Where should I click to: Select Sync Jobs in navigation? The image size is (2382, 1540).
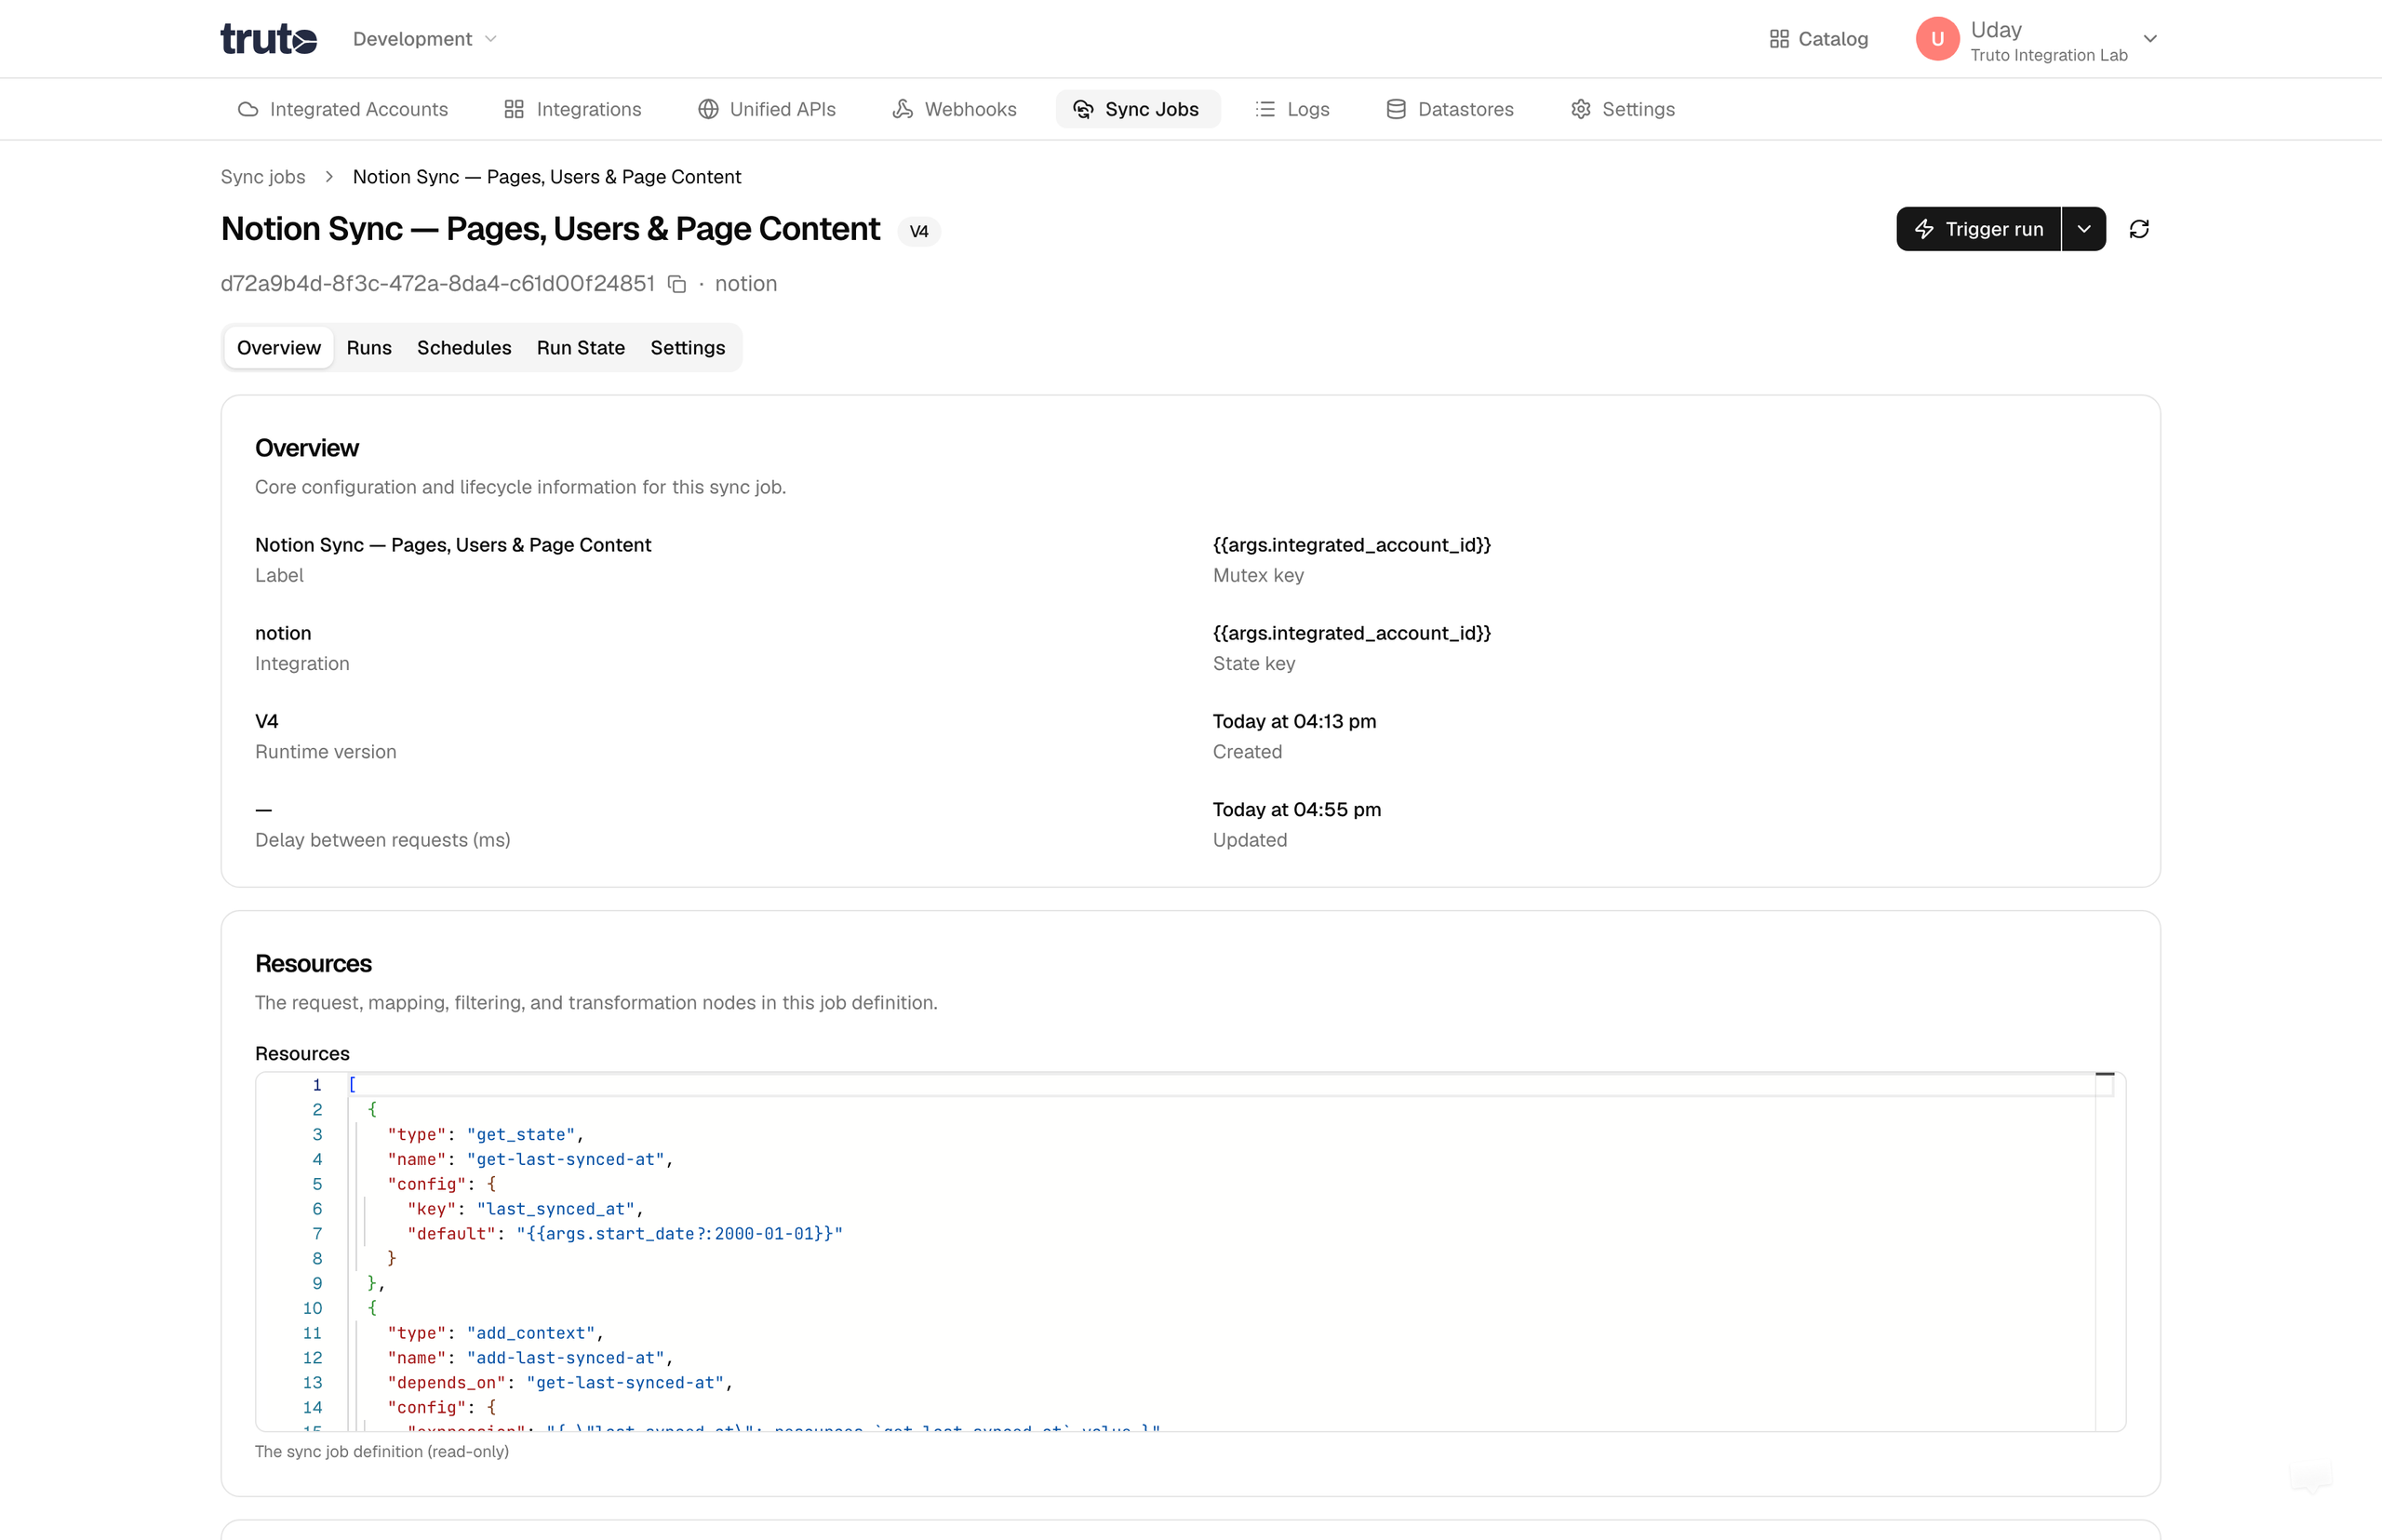point(1137,109)
